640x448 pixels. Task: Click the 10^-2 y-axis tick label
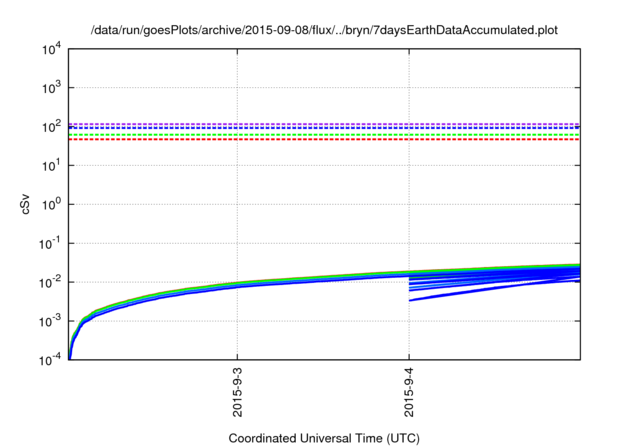(x=47, y=282)
